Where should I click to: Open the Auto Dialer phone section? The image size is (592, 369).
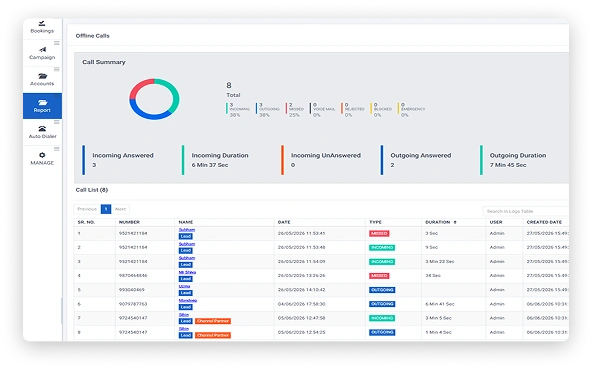[42, 132]
